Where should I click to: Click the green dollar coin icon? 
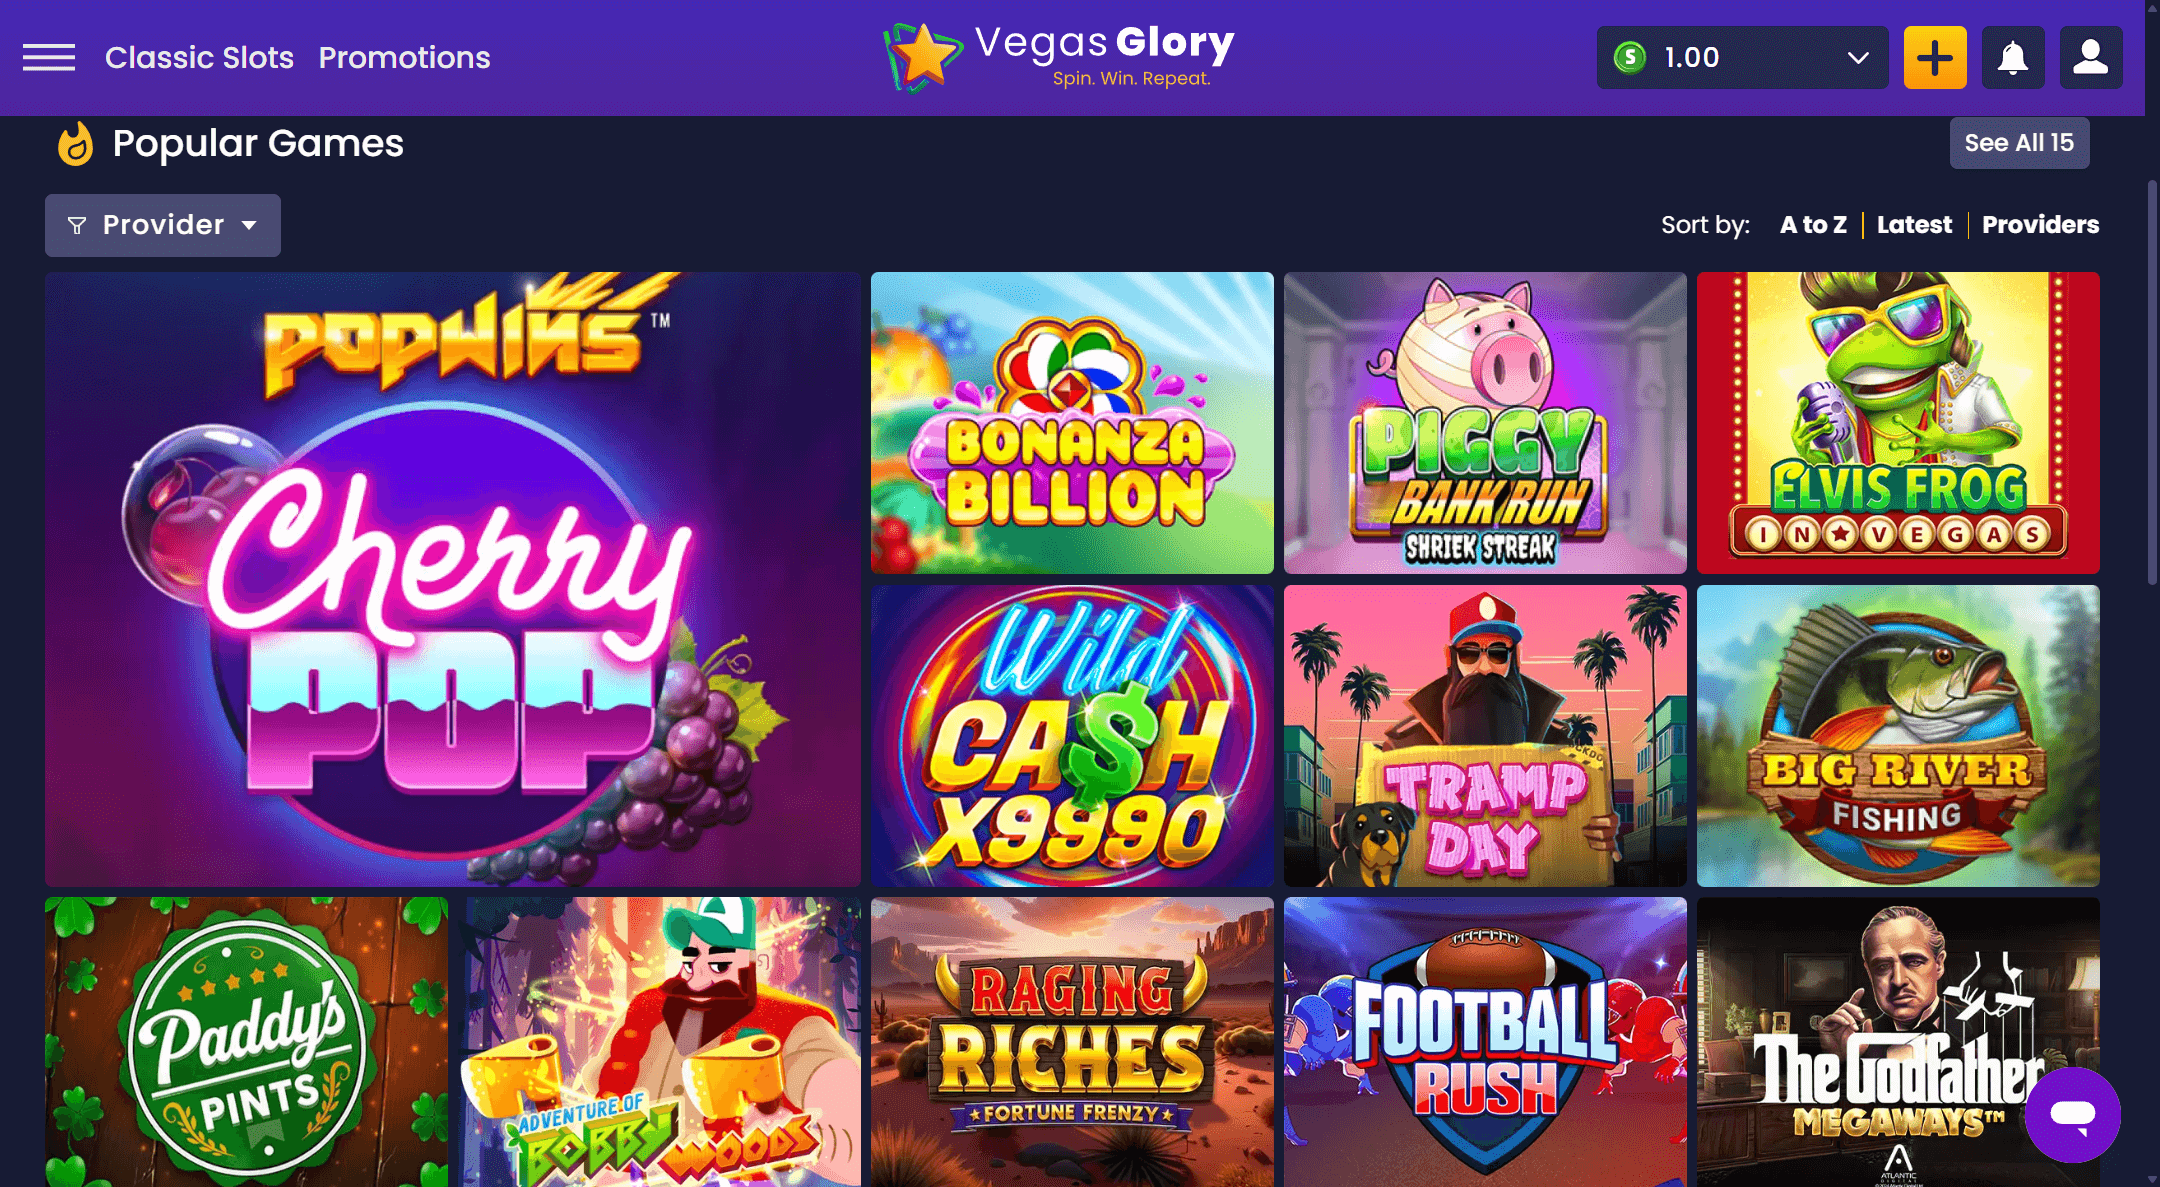1630,57
